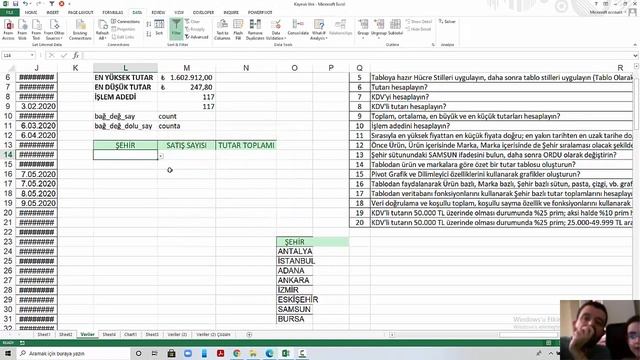The height and width of the screenshot is (360, 640).
Task: Click filter icon in Quick Access Toolbar
Action: (52, 4)
